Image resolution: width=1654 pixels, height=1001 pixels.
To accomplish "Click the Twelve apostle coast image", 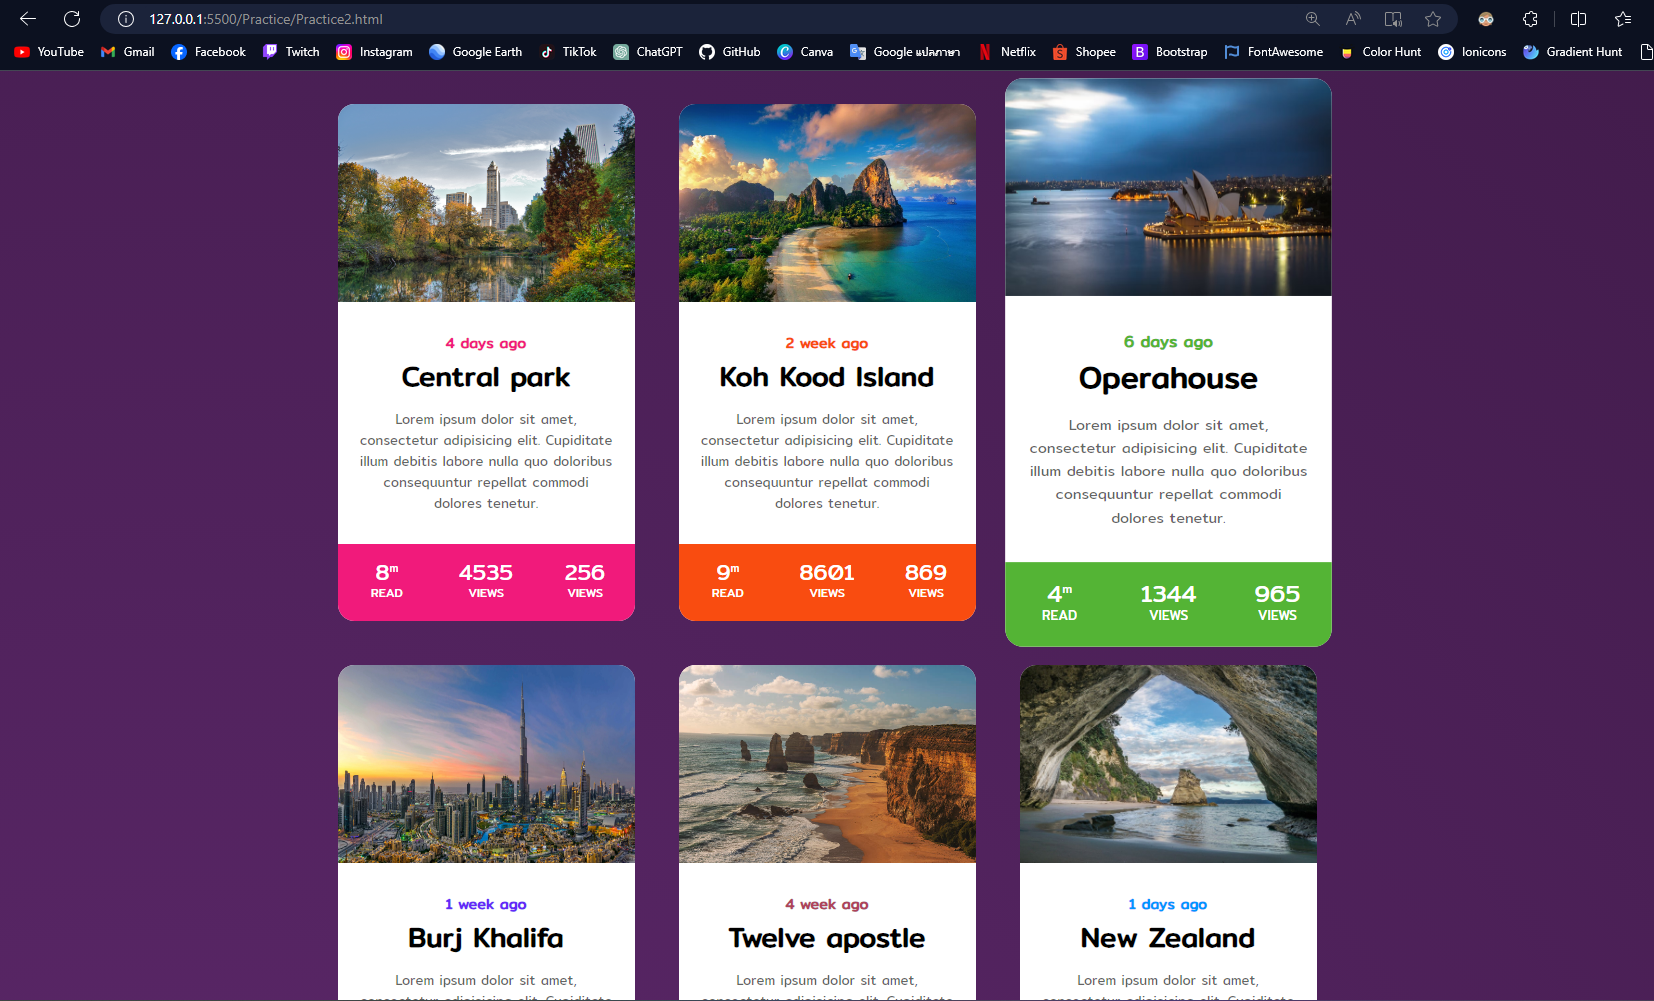I will pyautogui.click(x=827, y=764).
